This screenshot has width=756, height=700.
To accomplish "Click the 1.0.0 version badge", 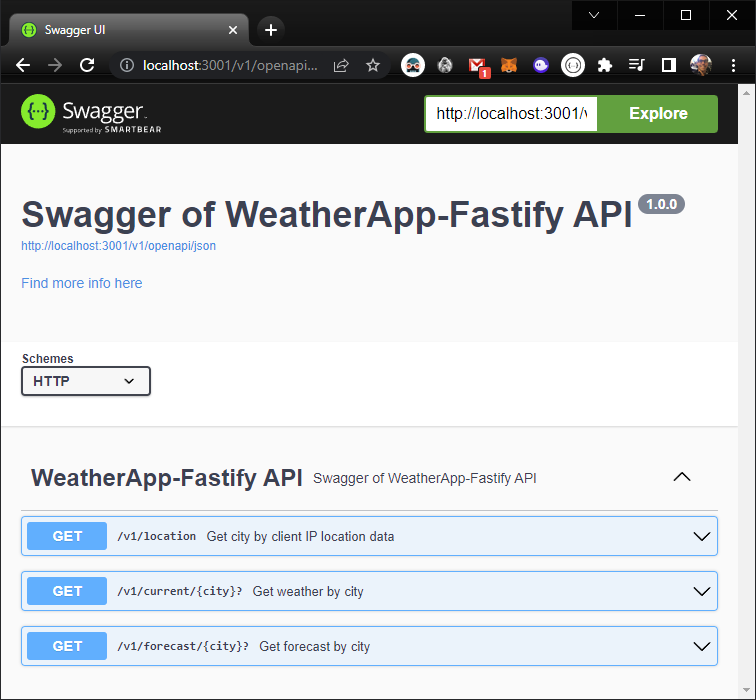I will 661,204.
